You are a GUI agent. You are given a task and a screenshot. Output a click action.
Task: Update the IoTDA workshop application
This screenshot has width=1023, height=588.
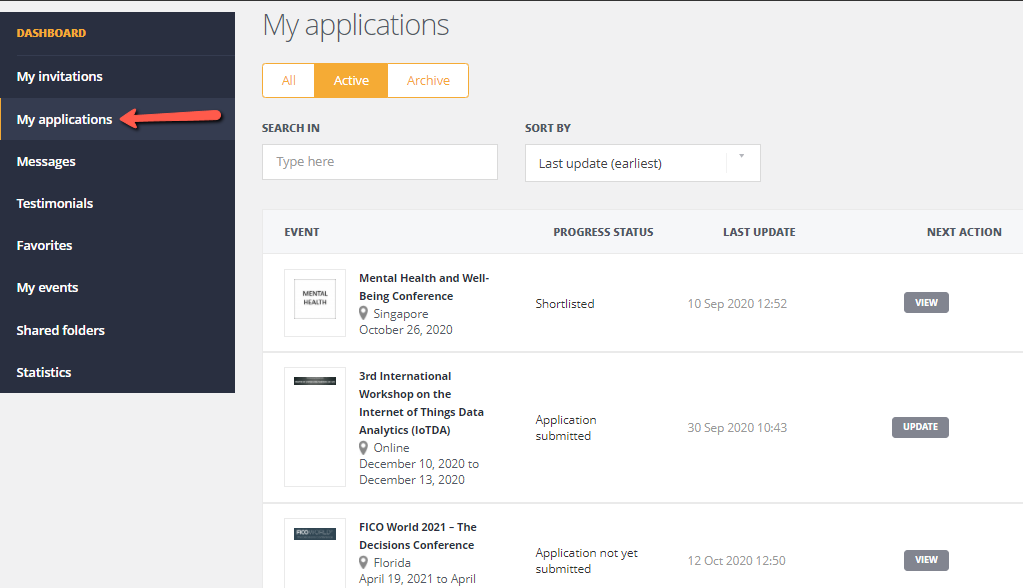(x=920, y=427)
